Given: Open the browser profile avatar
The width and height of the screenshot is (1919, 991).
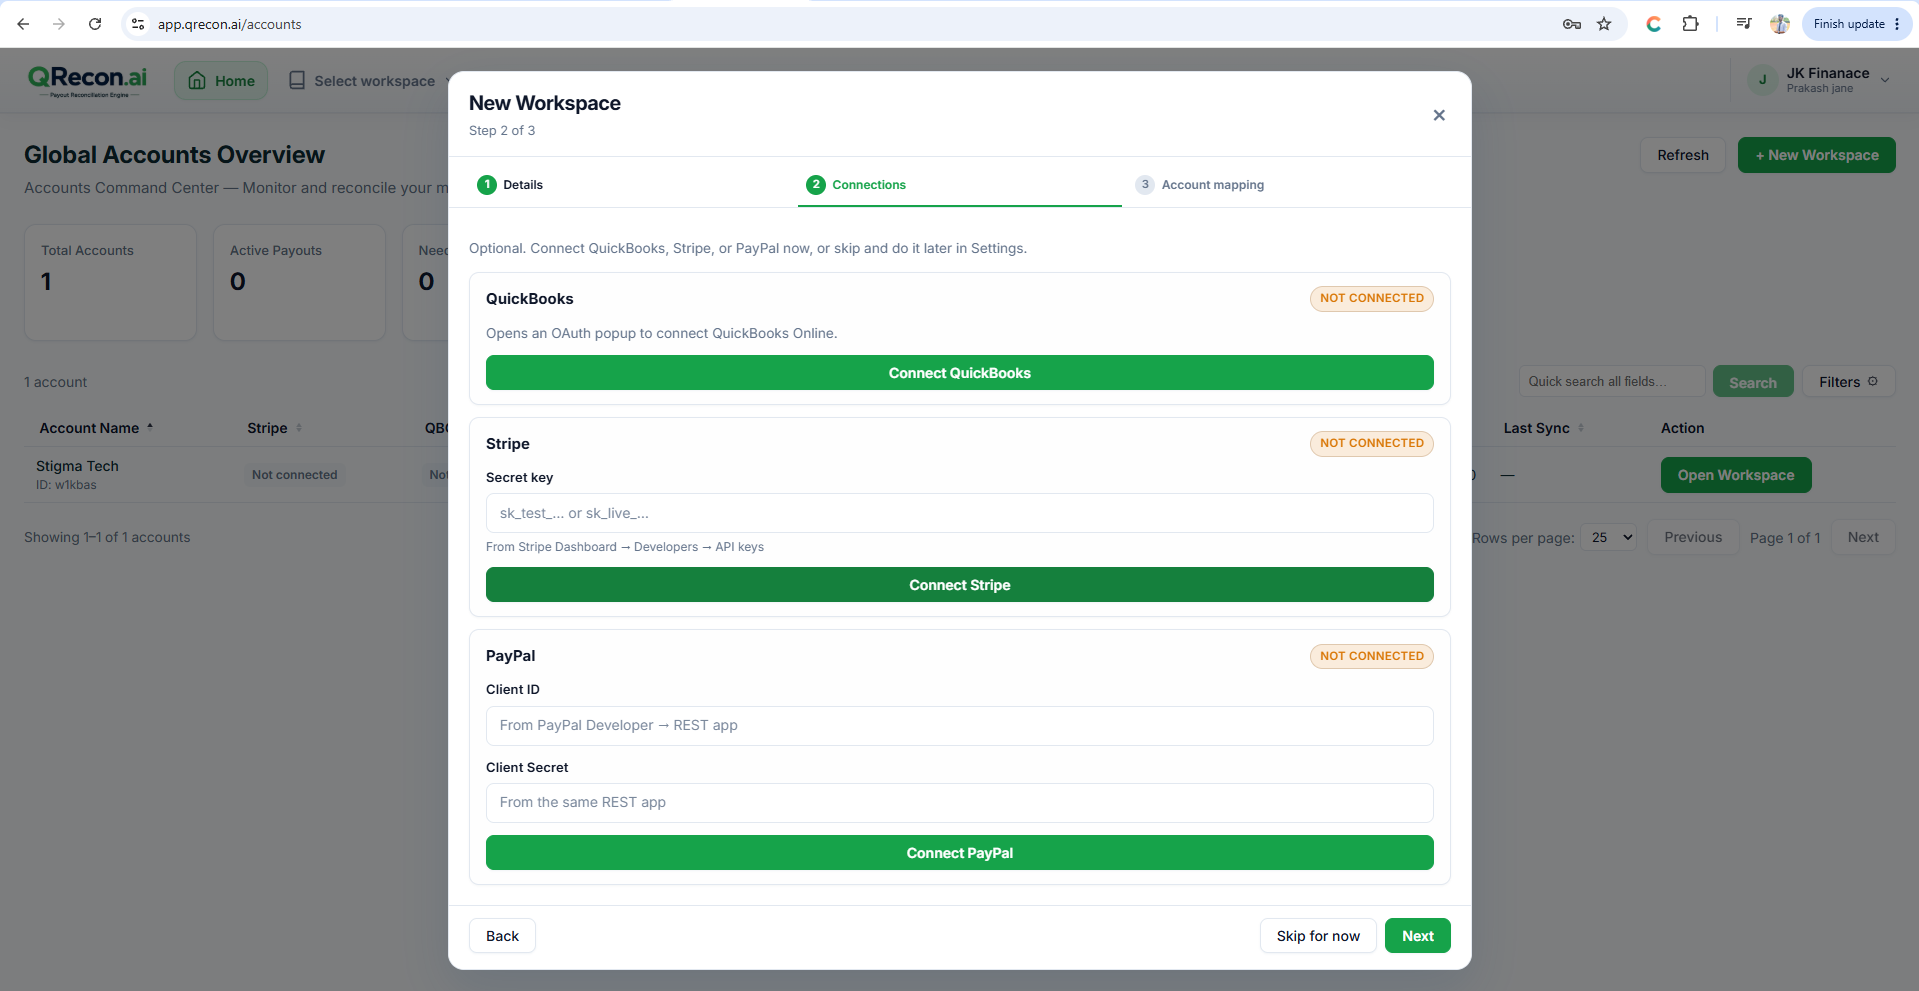Looking at the screenshot, I should [x=1779, y=24].
